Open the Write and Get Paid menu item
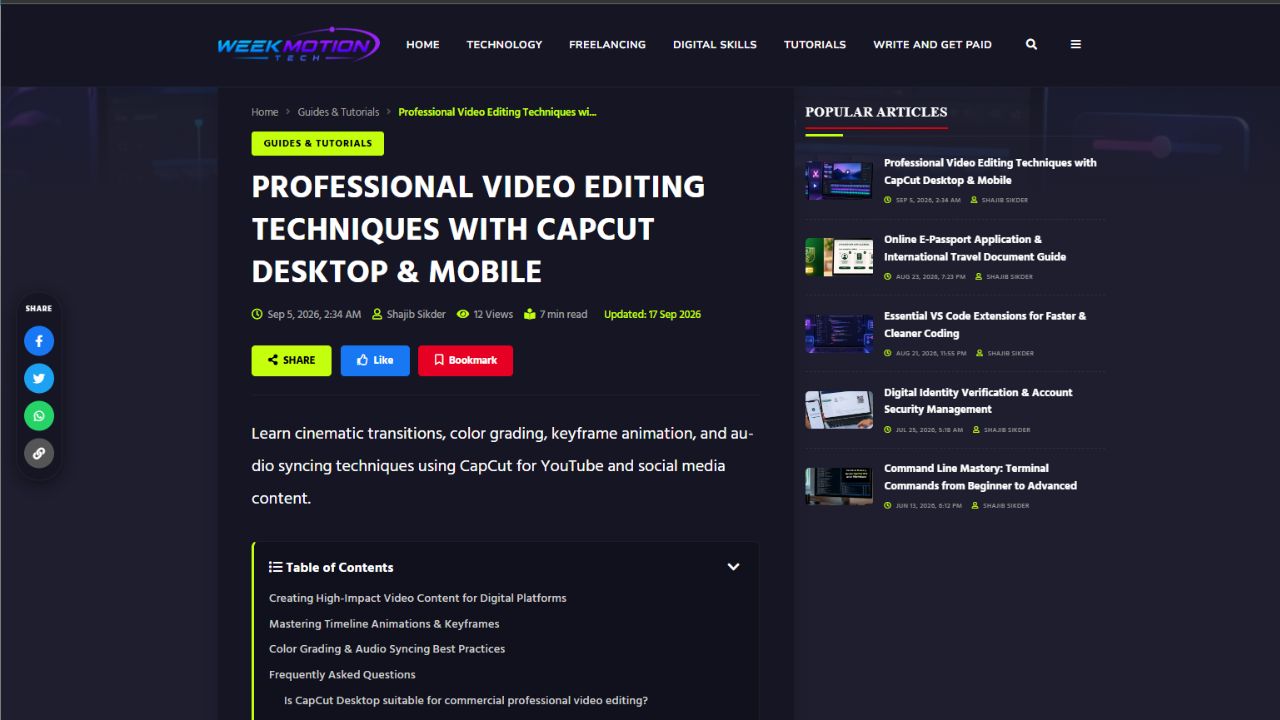Image resolution: width=1280 pixels, height=720 pixels. 932,44
